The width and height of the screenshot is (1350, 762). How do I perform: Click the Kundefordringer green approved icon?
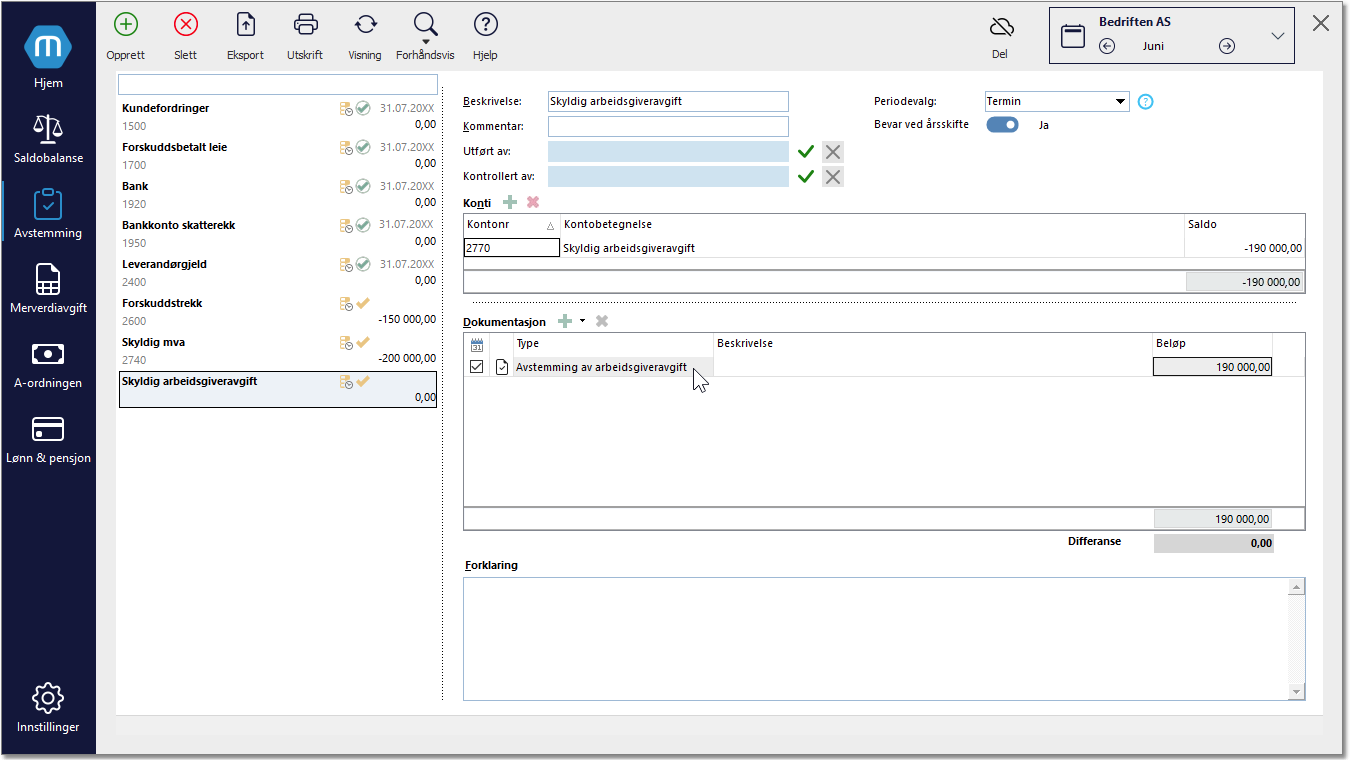pyautogui.click(x=363, y=108)
